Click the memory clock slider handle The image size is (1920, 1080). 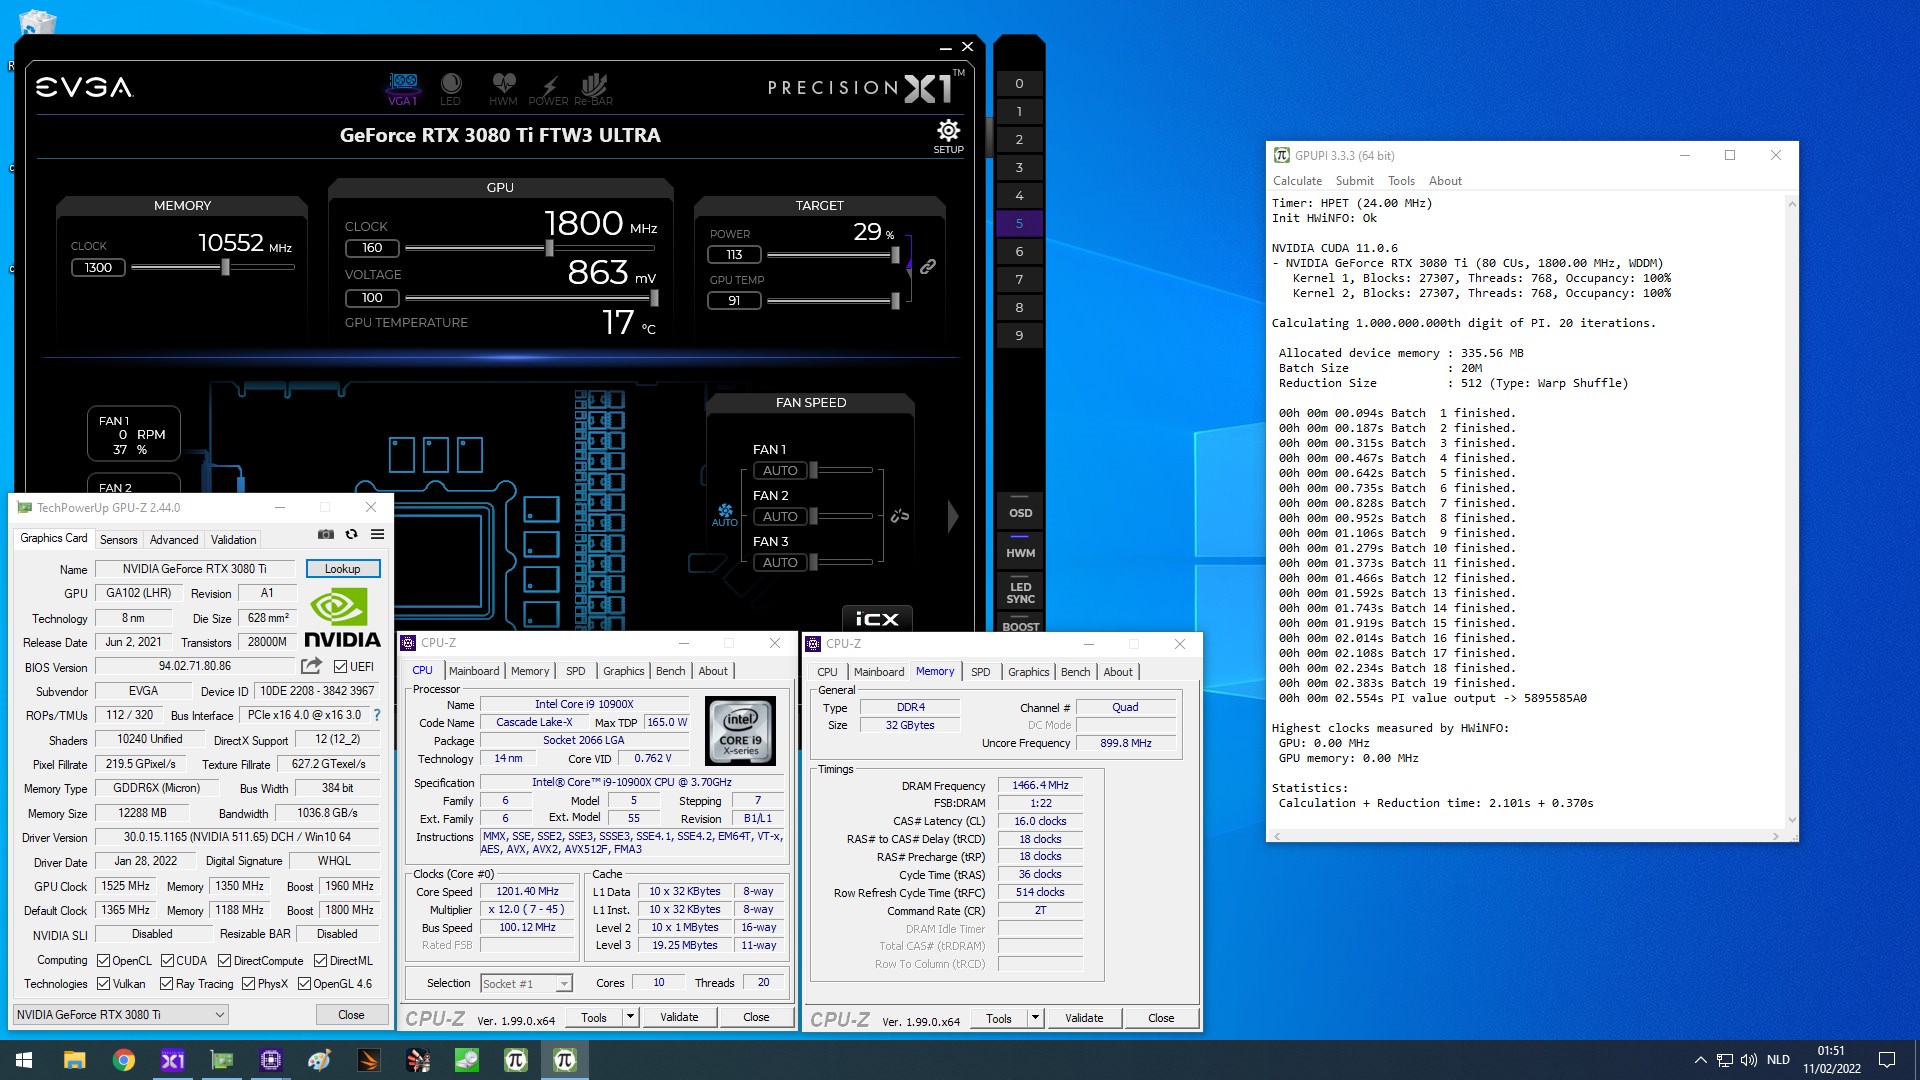[226, 267]
